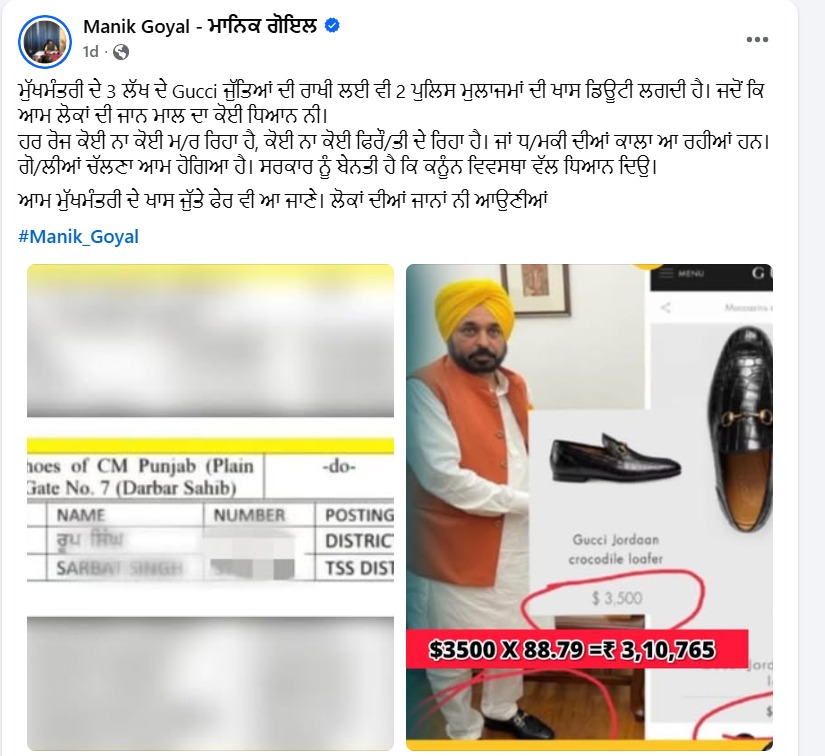Open Manik Goyal's profile picture
This screenshot has width=825, height=756.
[45, 42]
